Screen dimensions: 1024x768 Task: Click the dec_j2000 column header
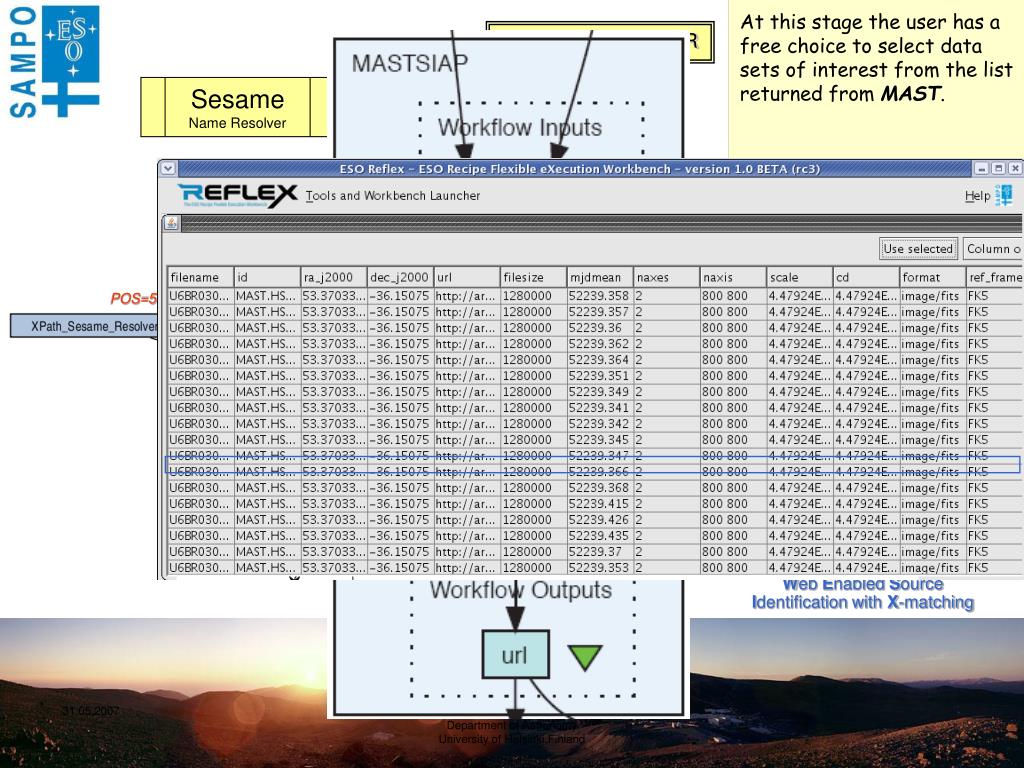pos(400,277)
